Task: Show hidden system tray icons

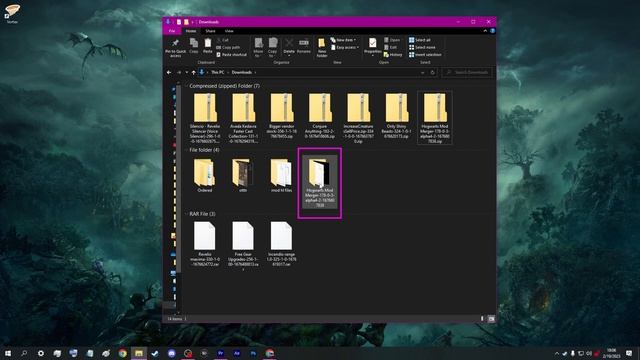Action: 557,353
